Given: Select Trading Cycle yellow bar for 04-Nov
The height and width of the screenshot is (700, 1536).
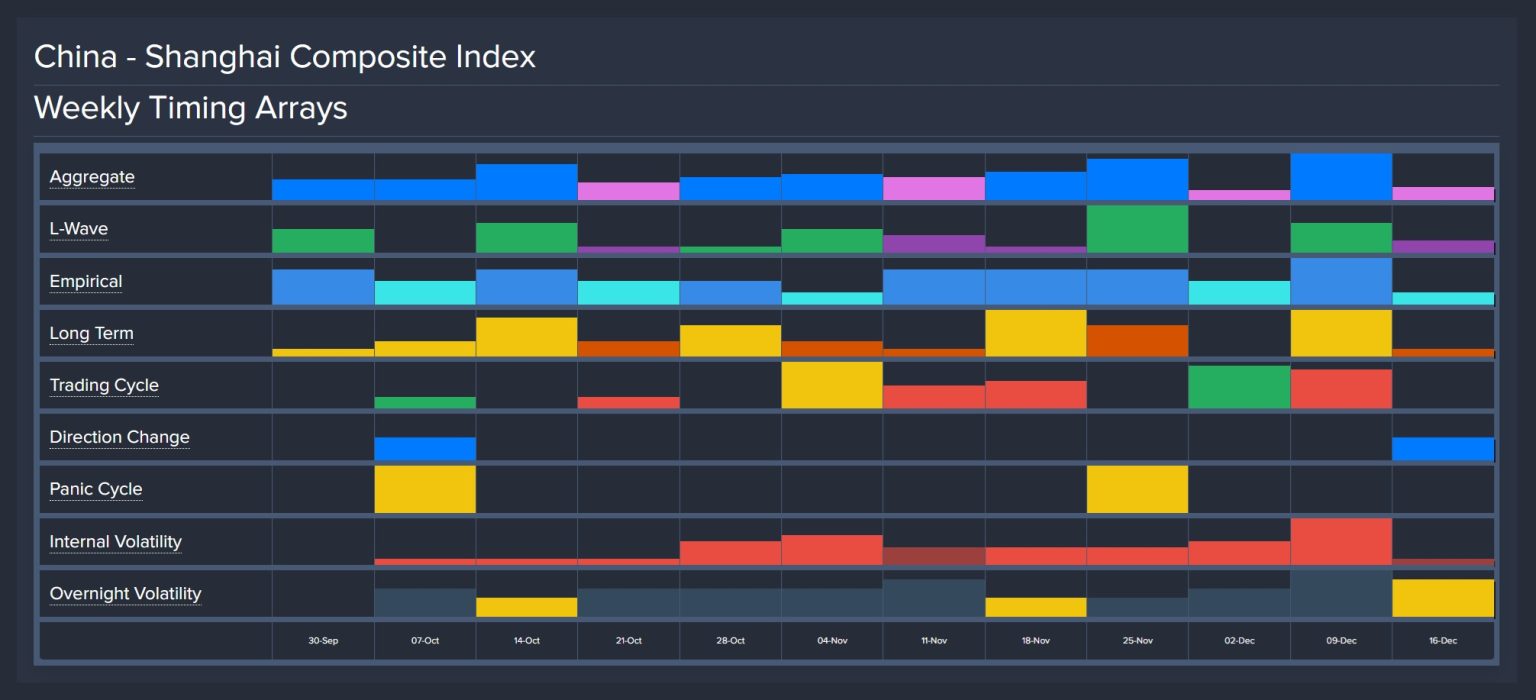Looking at the screenshot, I should coord(832,385).
